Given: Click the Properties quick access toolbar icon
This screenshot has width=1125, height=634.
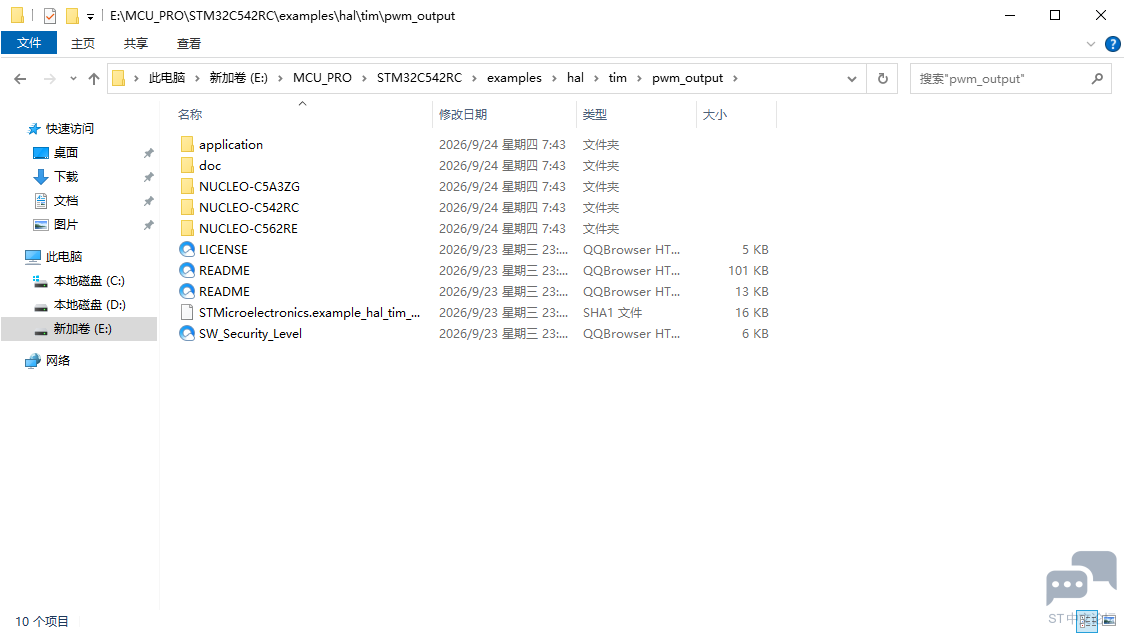Looking at the screenshot, I should [50, 15].
